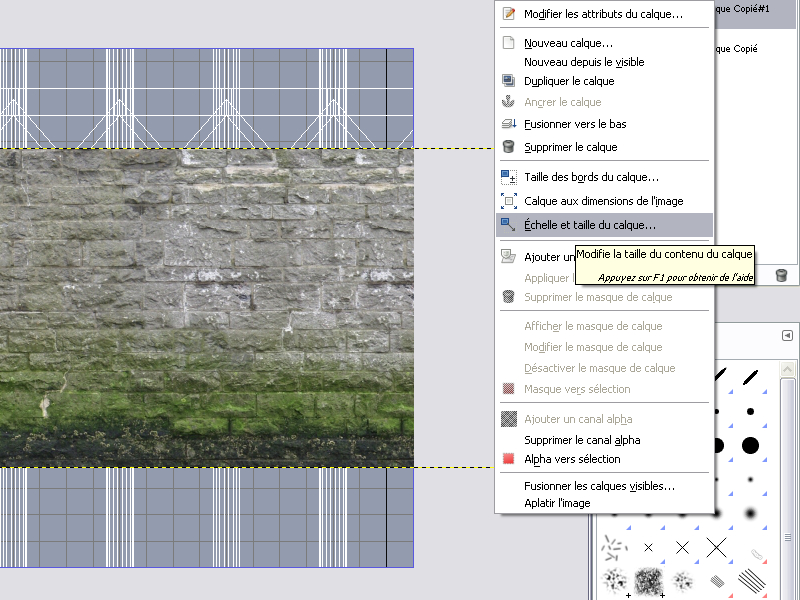Click 'Aplatir l'image' at the menu bottom
Image resolution: width=800 pixels, height=600 pixels.
tap(557, 503)
